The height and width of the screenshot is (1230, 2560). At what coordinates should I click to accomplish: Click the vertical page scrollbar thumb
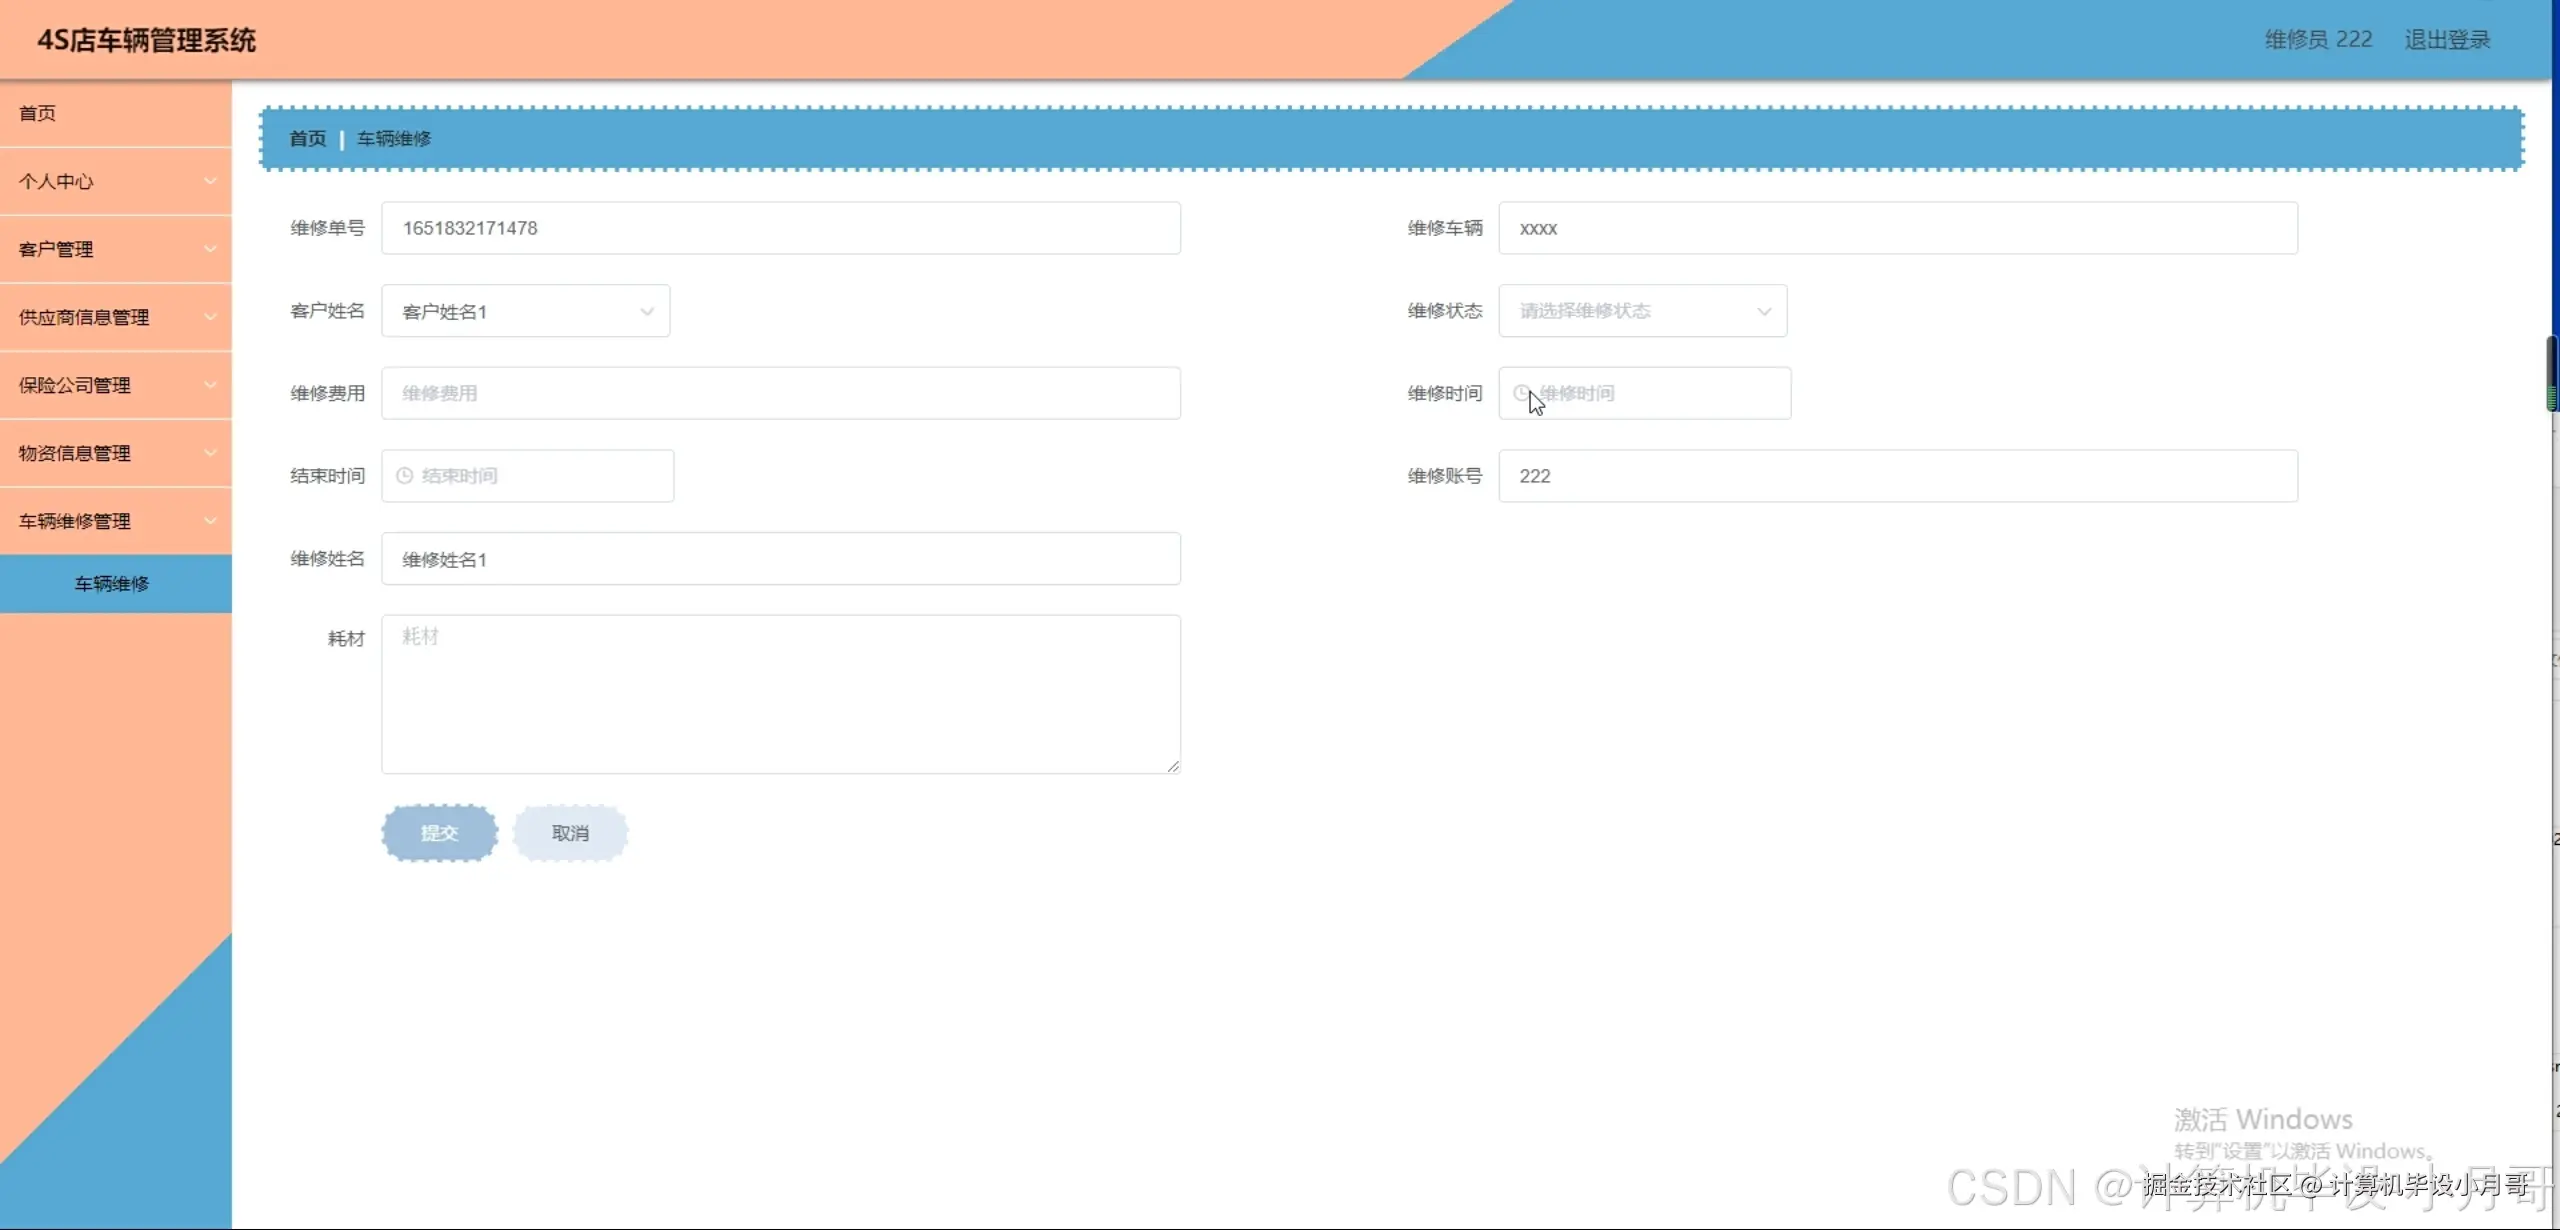pyautogui.click(x=2552, y=374)
